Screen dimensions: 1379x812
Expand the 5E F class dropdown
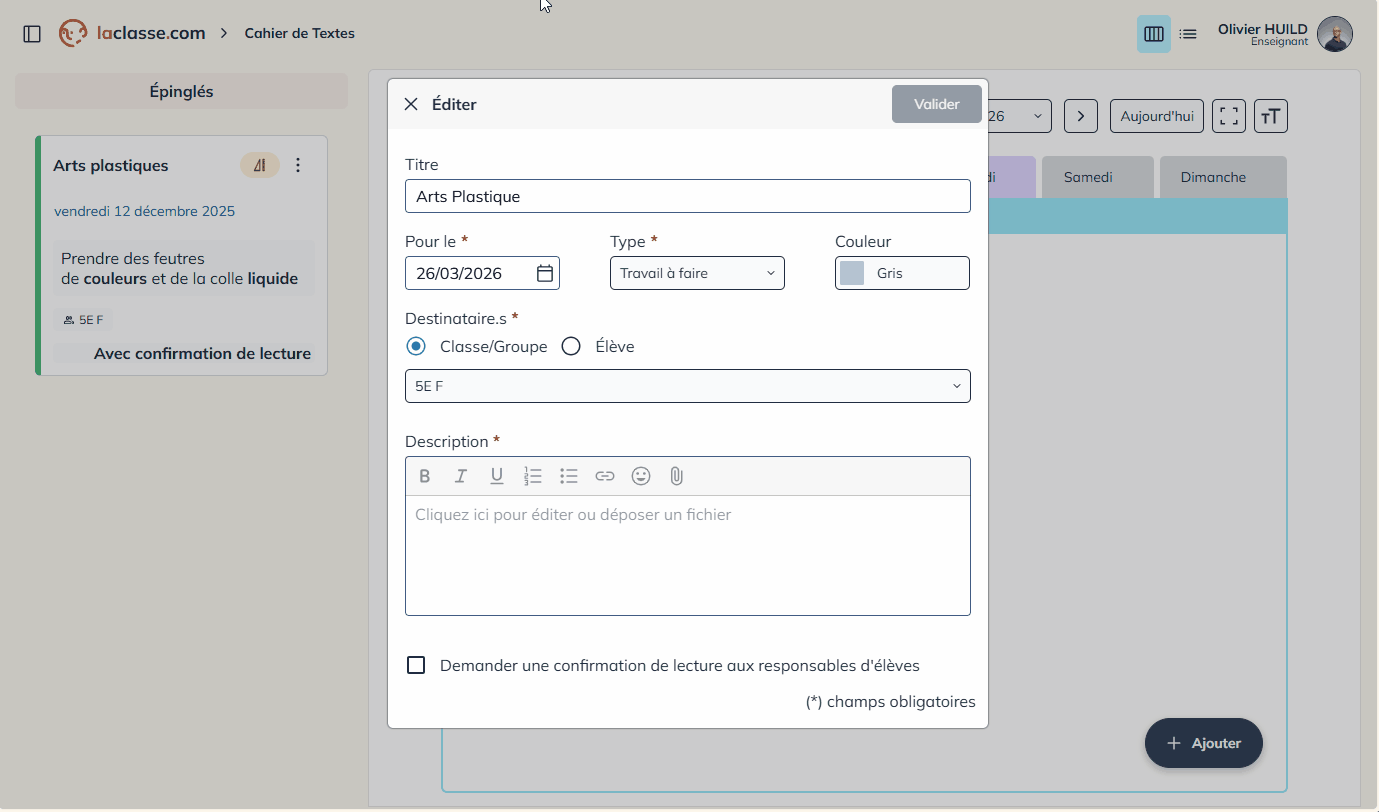point(687,386)
